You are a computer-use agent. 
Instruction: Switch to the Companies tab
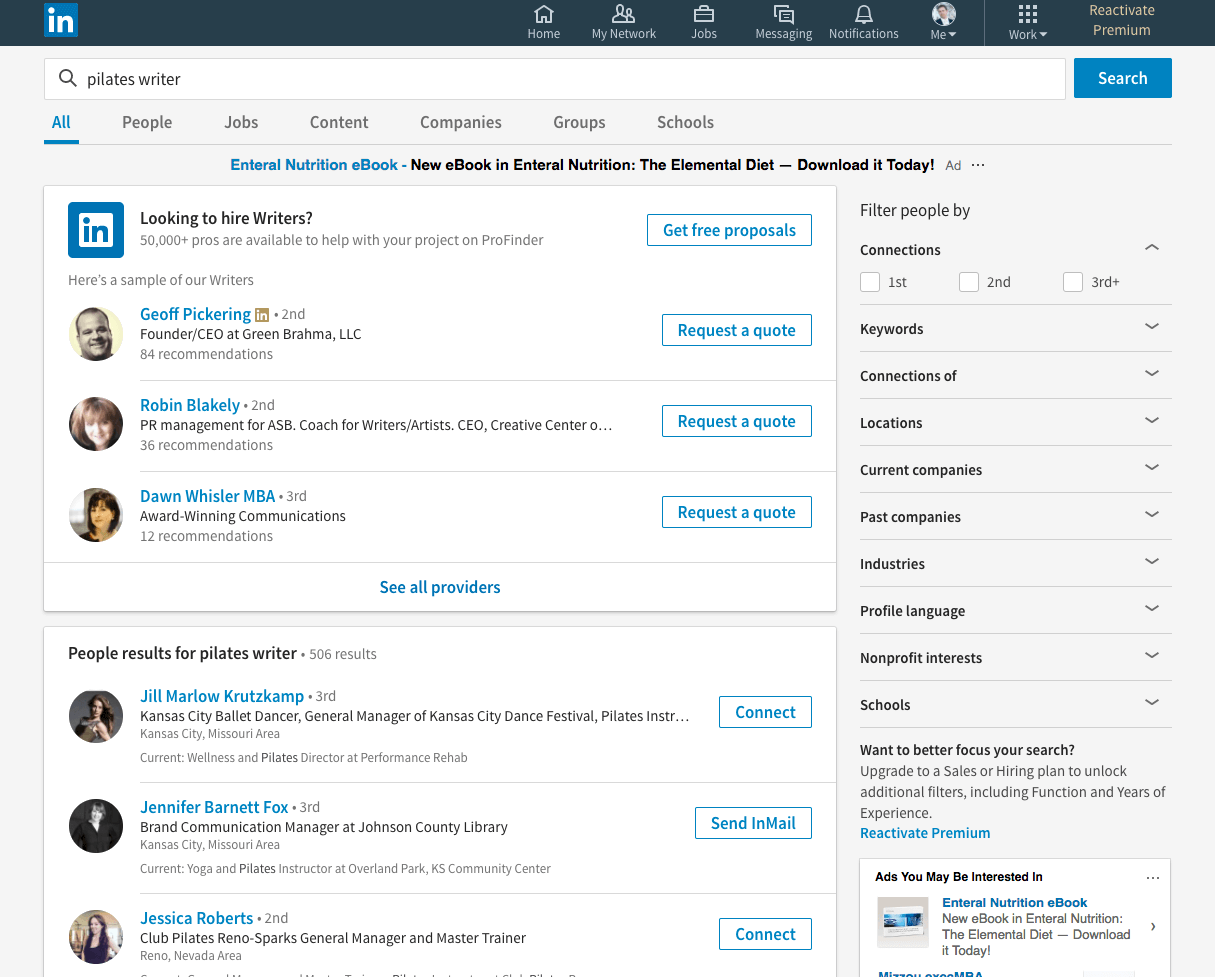[461, 122]
